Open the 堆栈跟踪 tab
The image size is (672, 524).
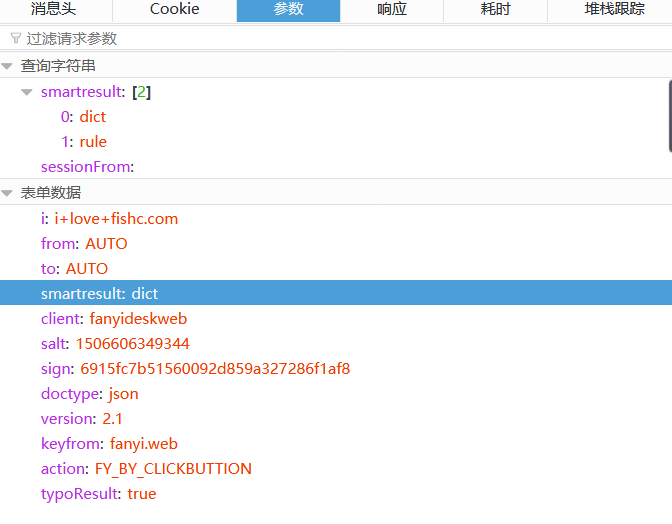(614, 9)
